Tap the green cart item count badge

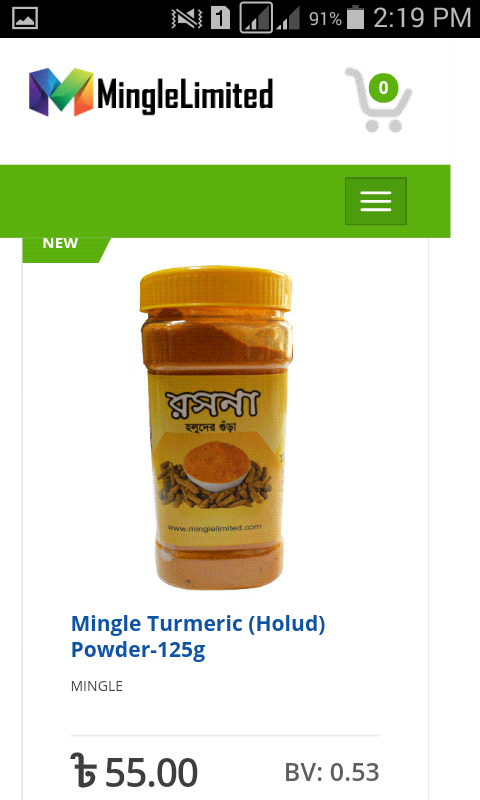click(384, 88)
